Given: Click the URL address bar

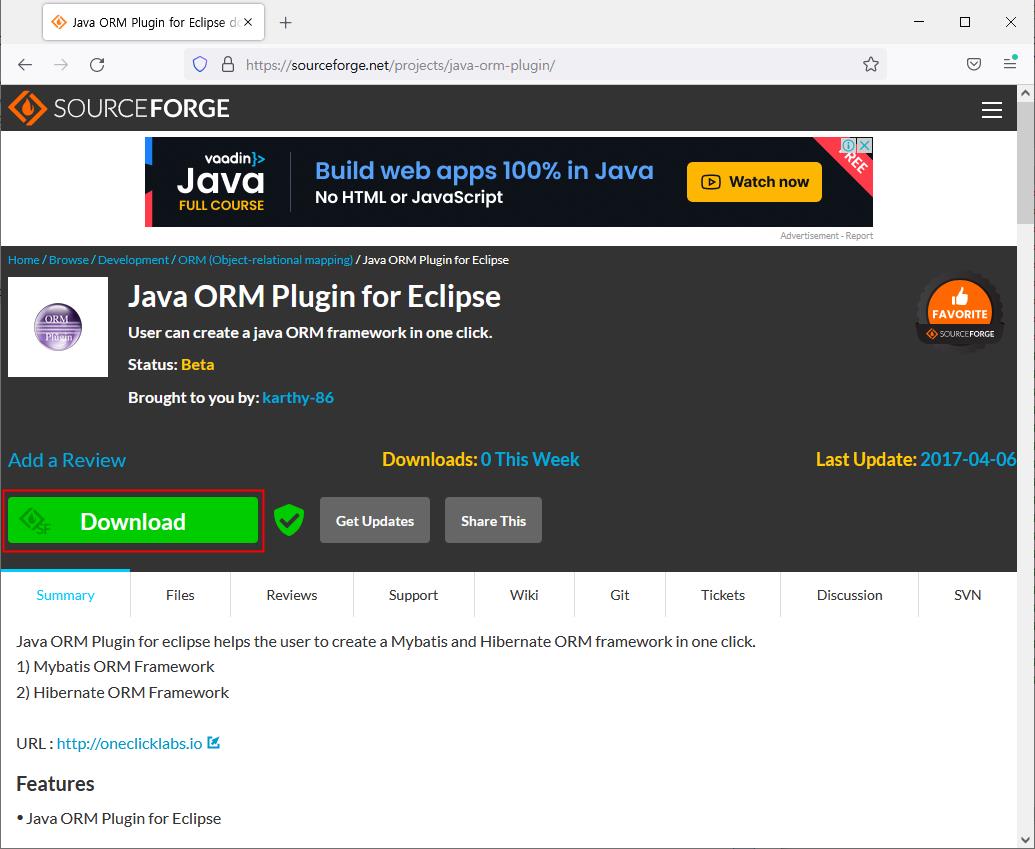Looking at the screenshot, I should coord(535,65).
